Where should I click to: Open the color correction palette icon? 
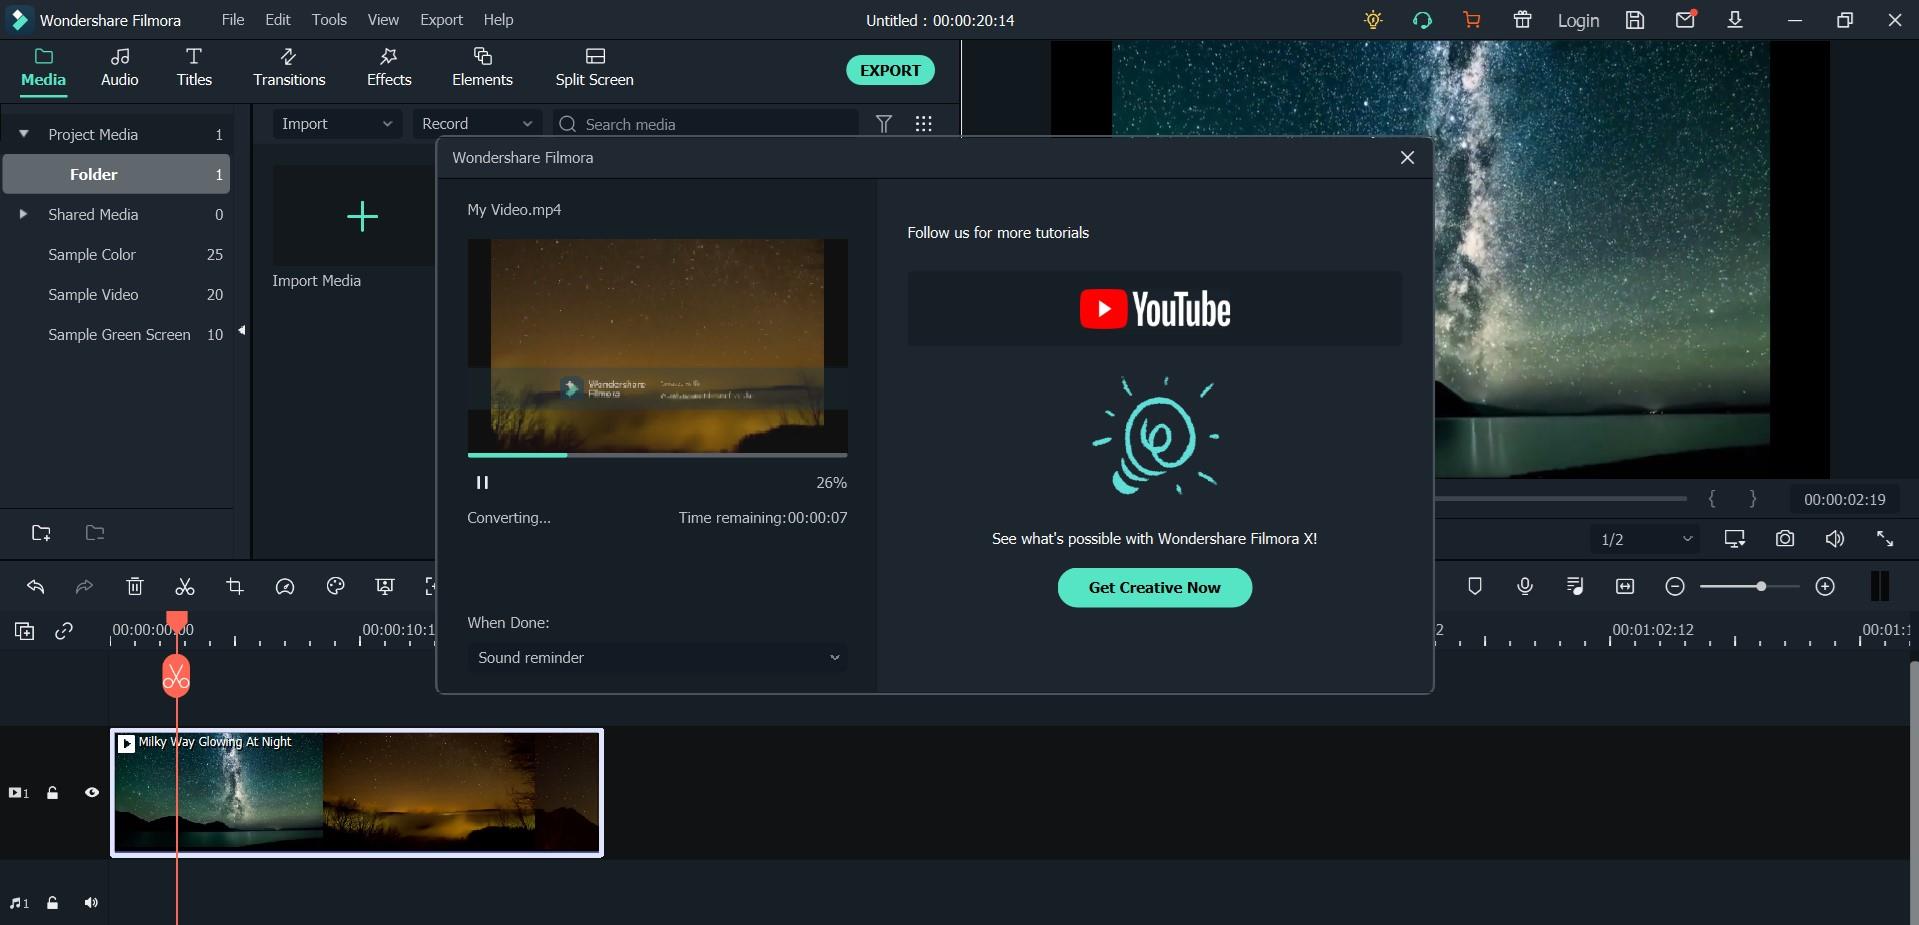335,587
